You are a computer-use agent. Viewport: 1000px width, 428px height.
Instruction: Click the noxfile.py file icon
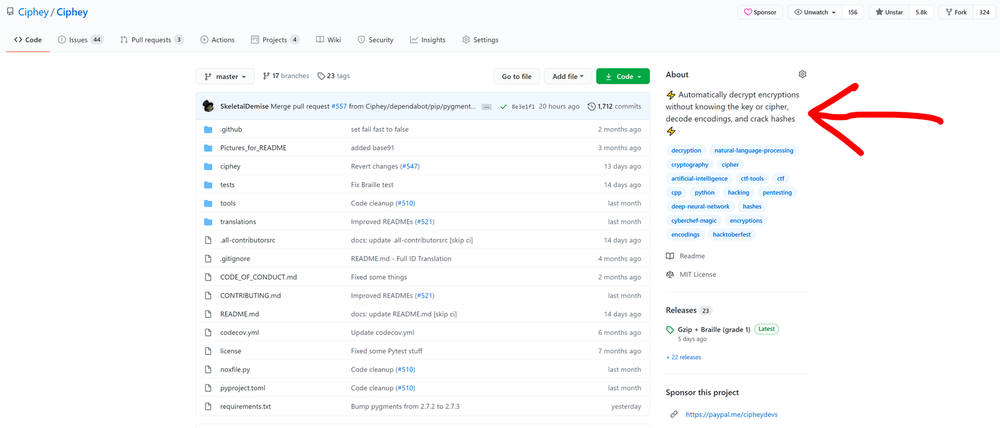click(x=207, y=370)
